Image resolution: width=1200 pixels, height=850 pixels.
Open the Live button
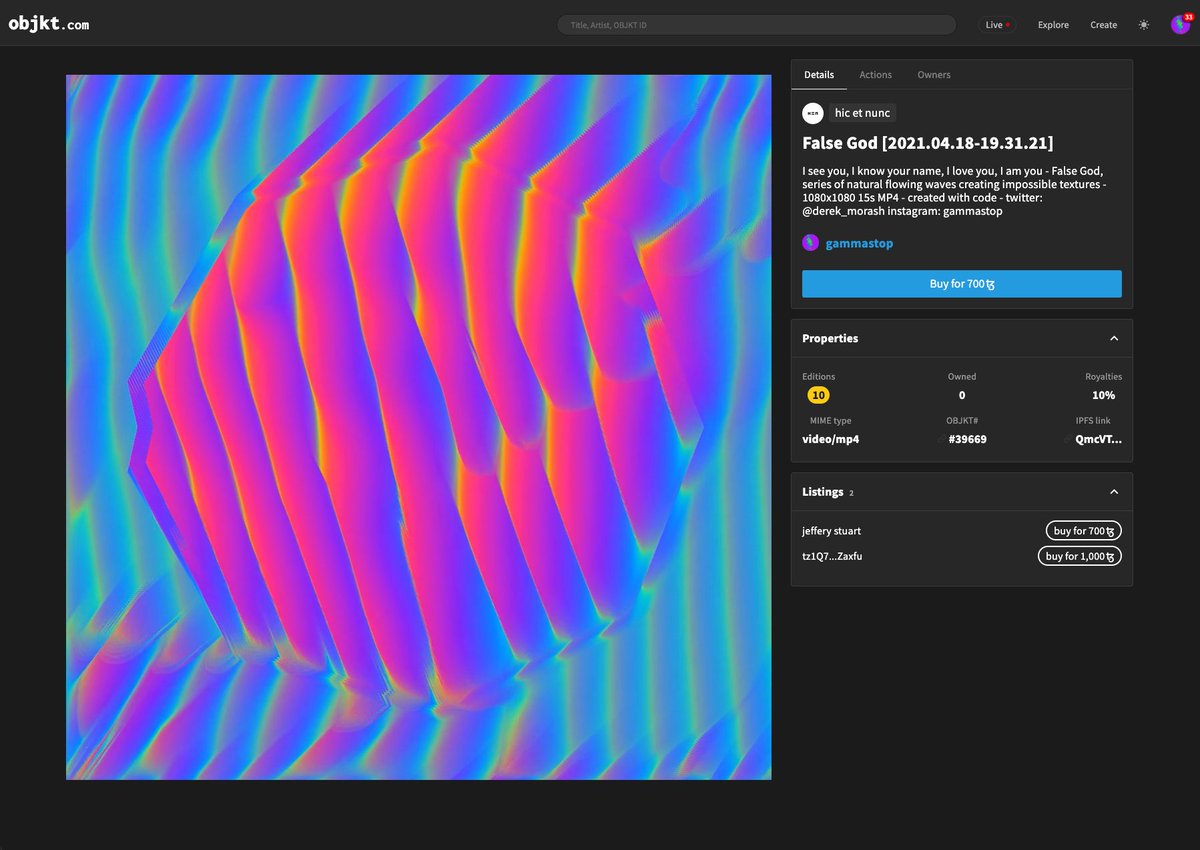pos(997,25)
